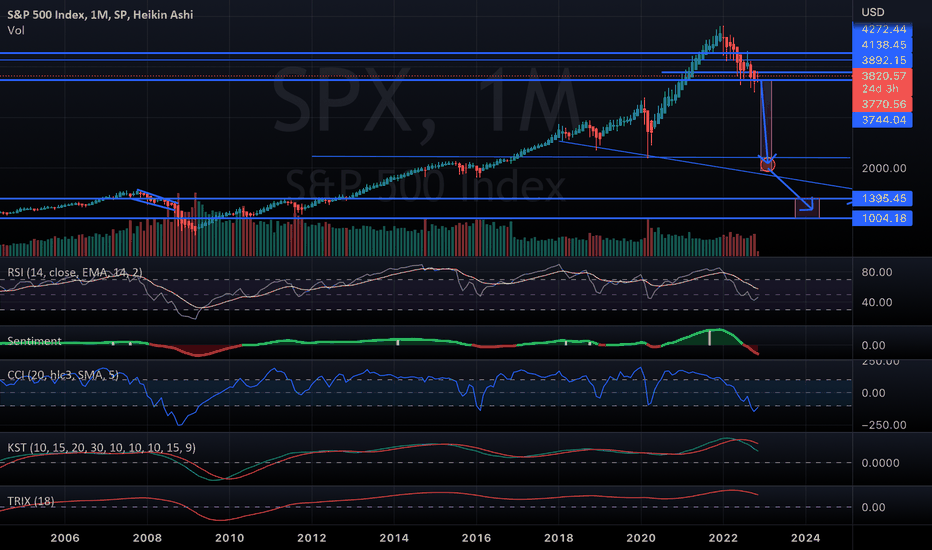Screen dimensions: 932x550
Task: Click the red 3770.56 price label
Action: (x=883, y=104)
